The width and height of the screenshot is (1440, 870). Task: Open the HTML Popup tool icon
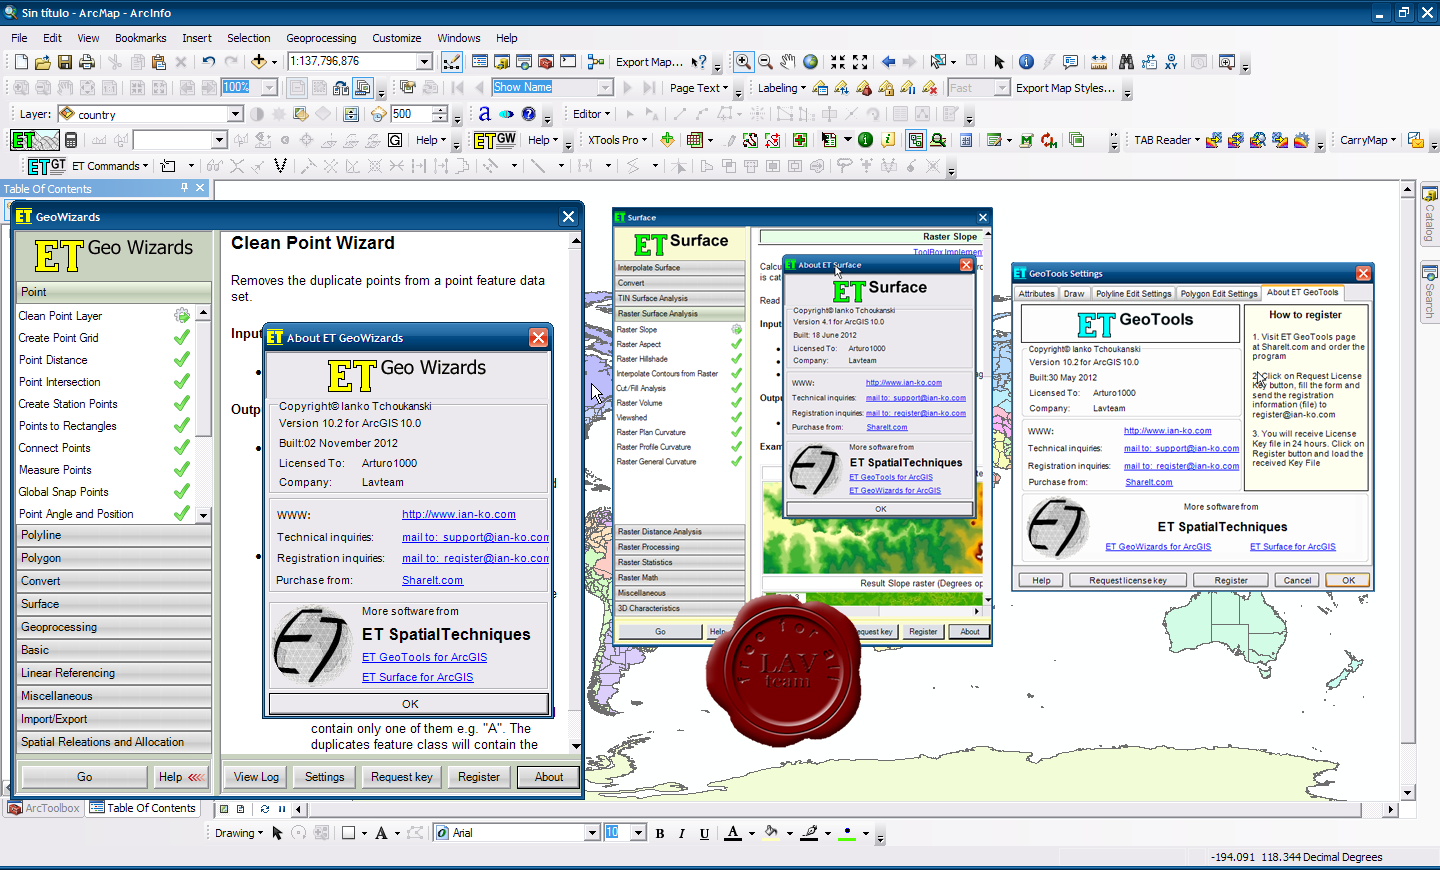tap(1070, 62)
